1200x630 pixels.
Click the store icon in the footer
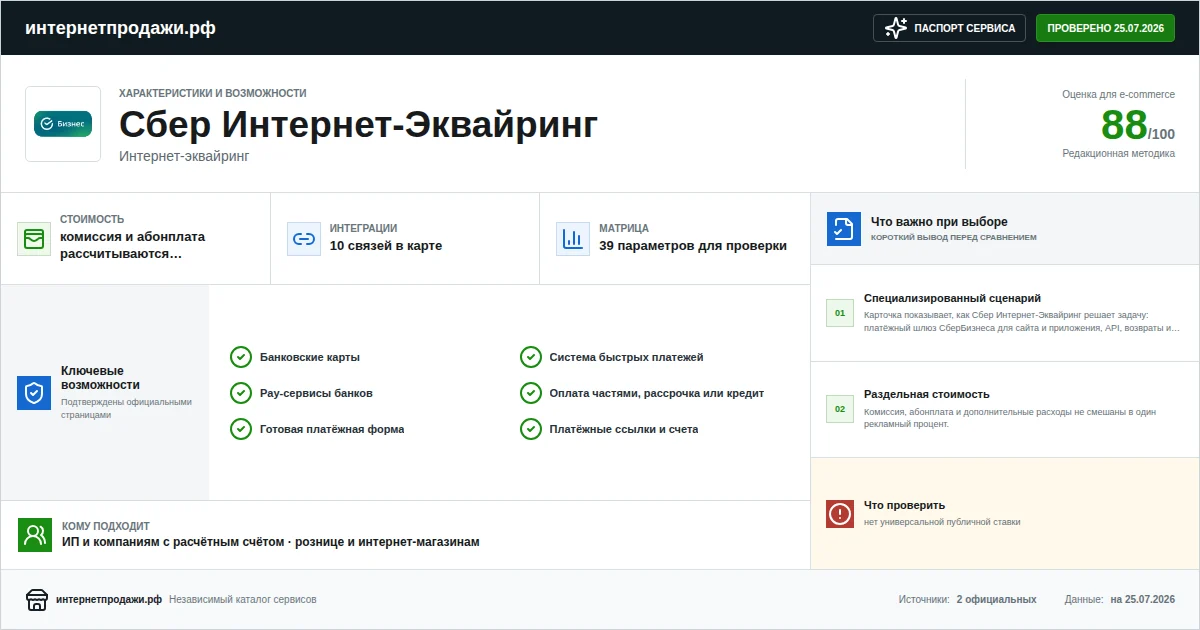tap(37, 600)
